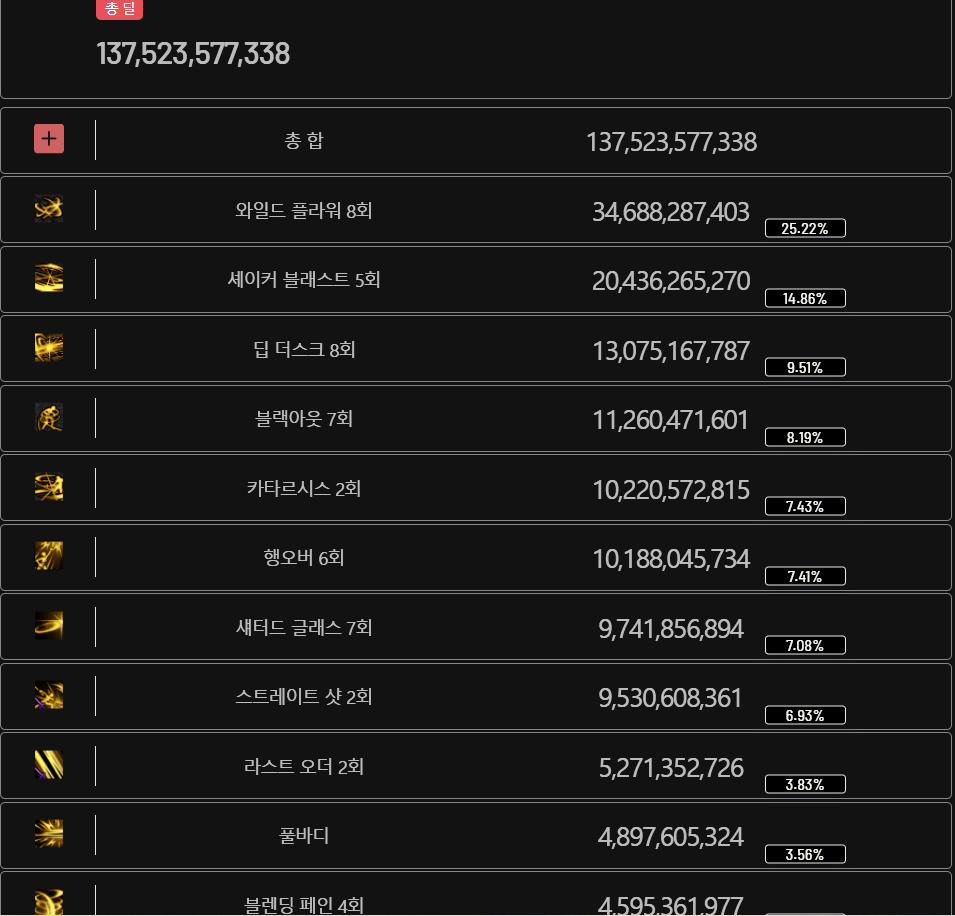This screenshot has height=916, width=955.
Task: Select the 와일드 플라워 8회 skill name
Action: (304, 211)
